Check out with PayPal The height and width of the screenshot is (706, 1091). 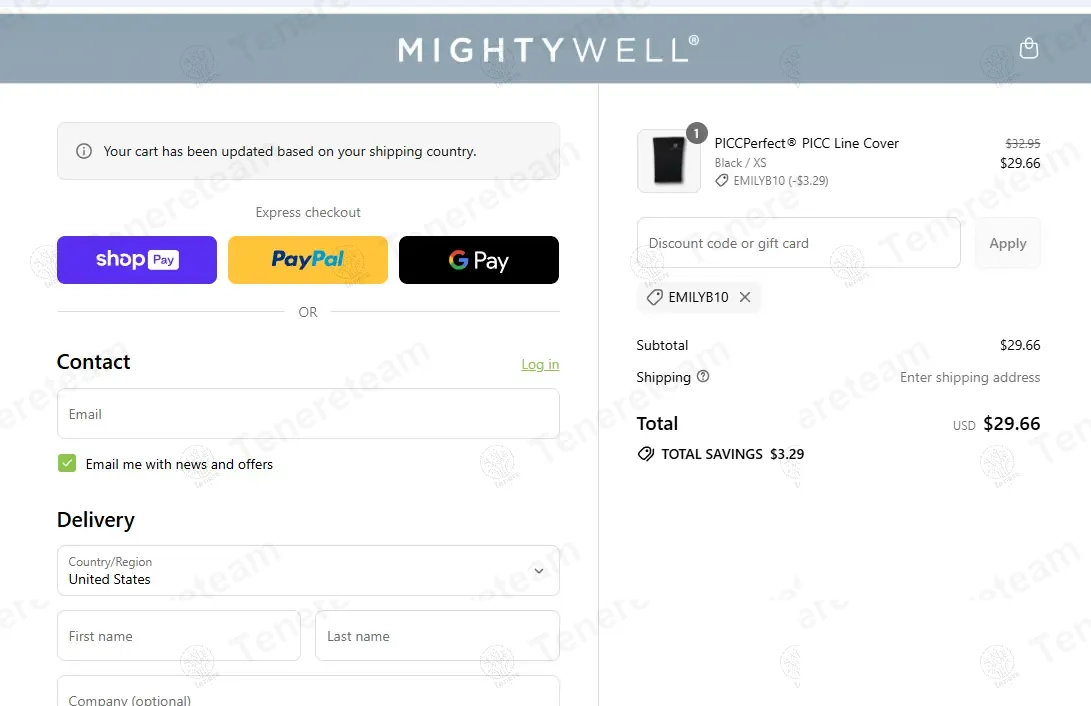pos(308,260)
